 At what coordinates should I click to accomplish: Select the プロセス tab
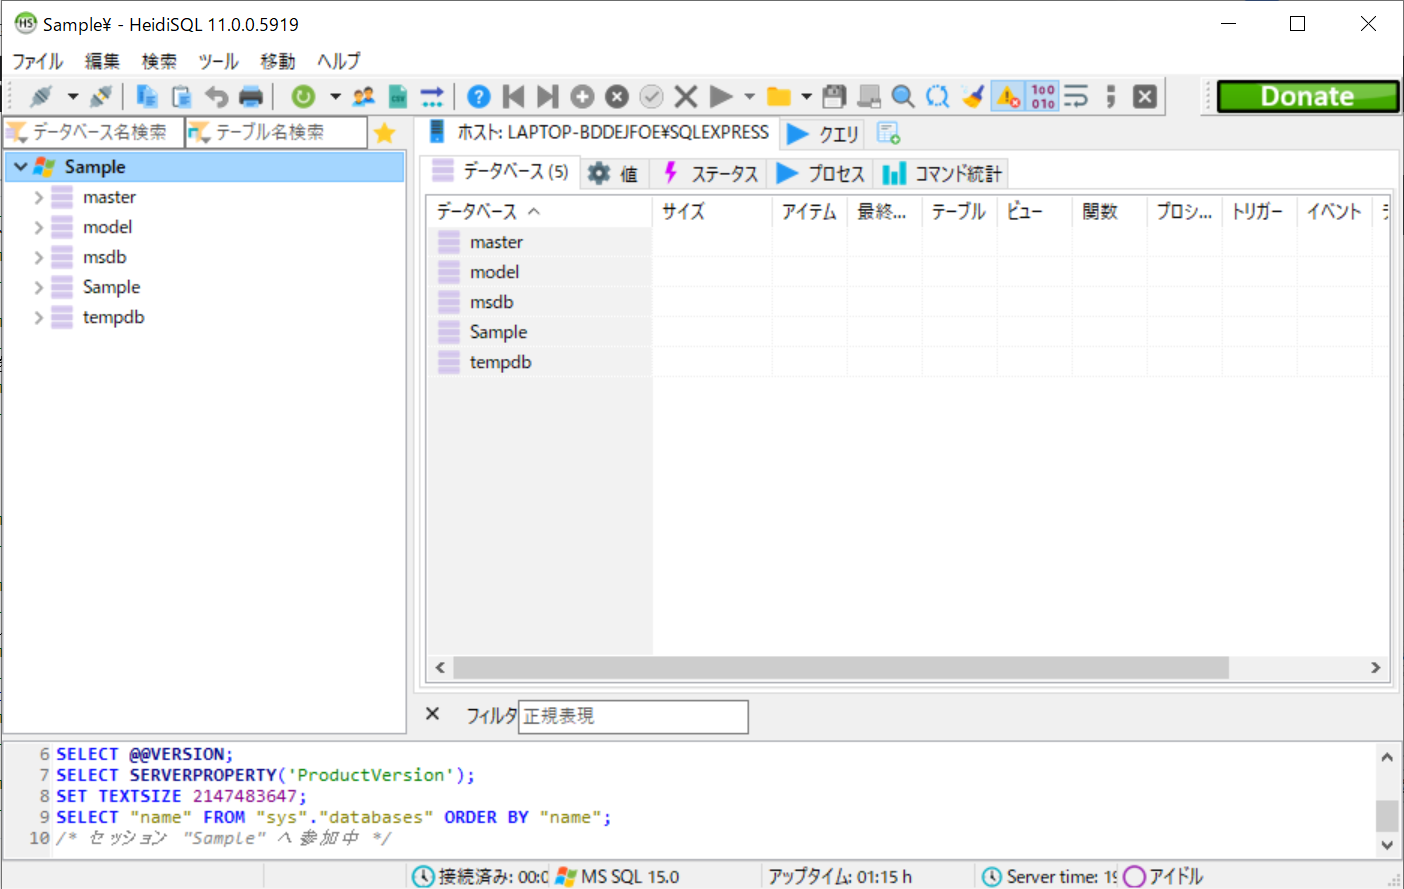coord(820,173)
